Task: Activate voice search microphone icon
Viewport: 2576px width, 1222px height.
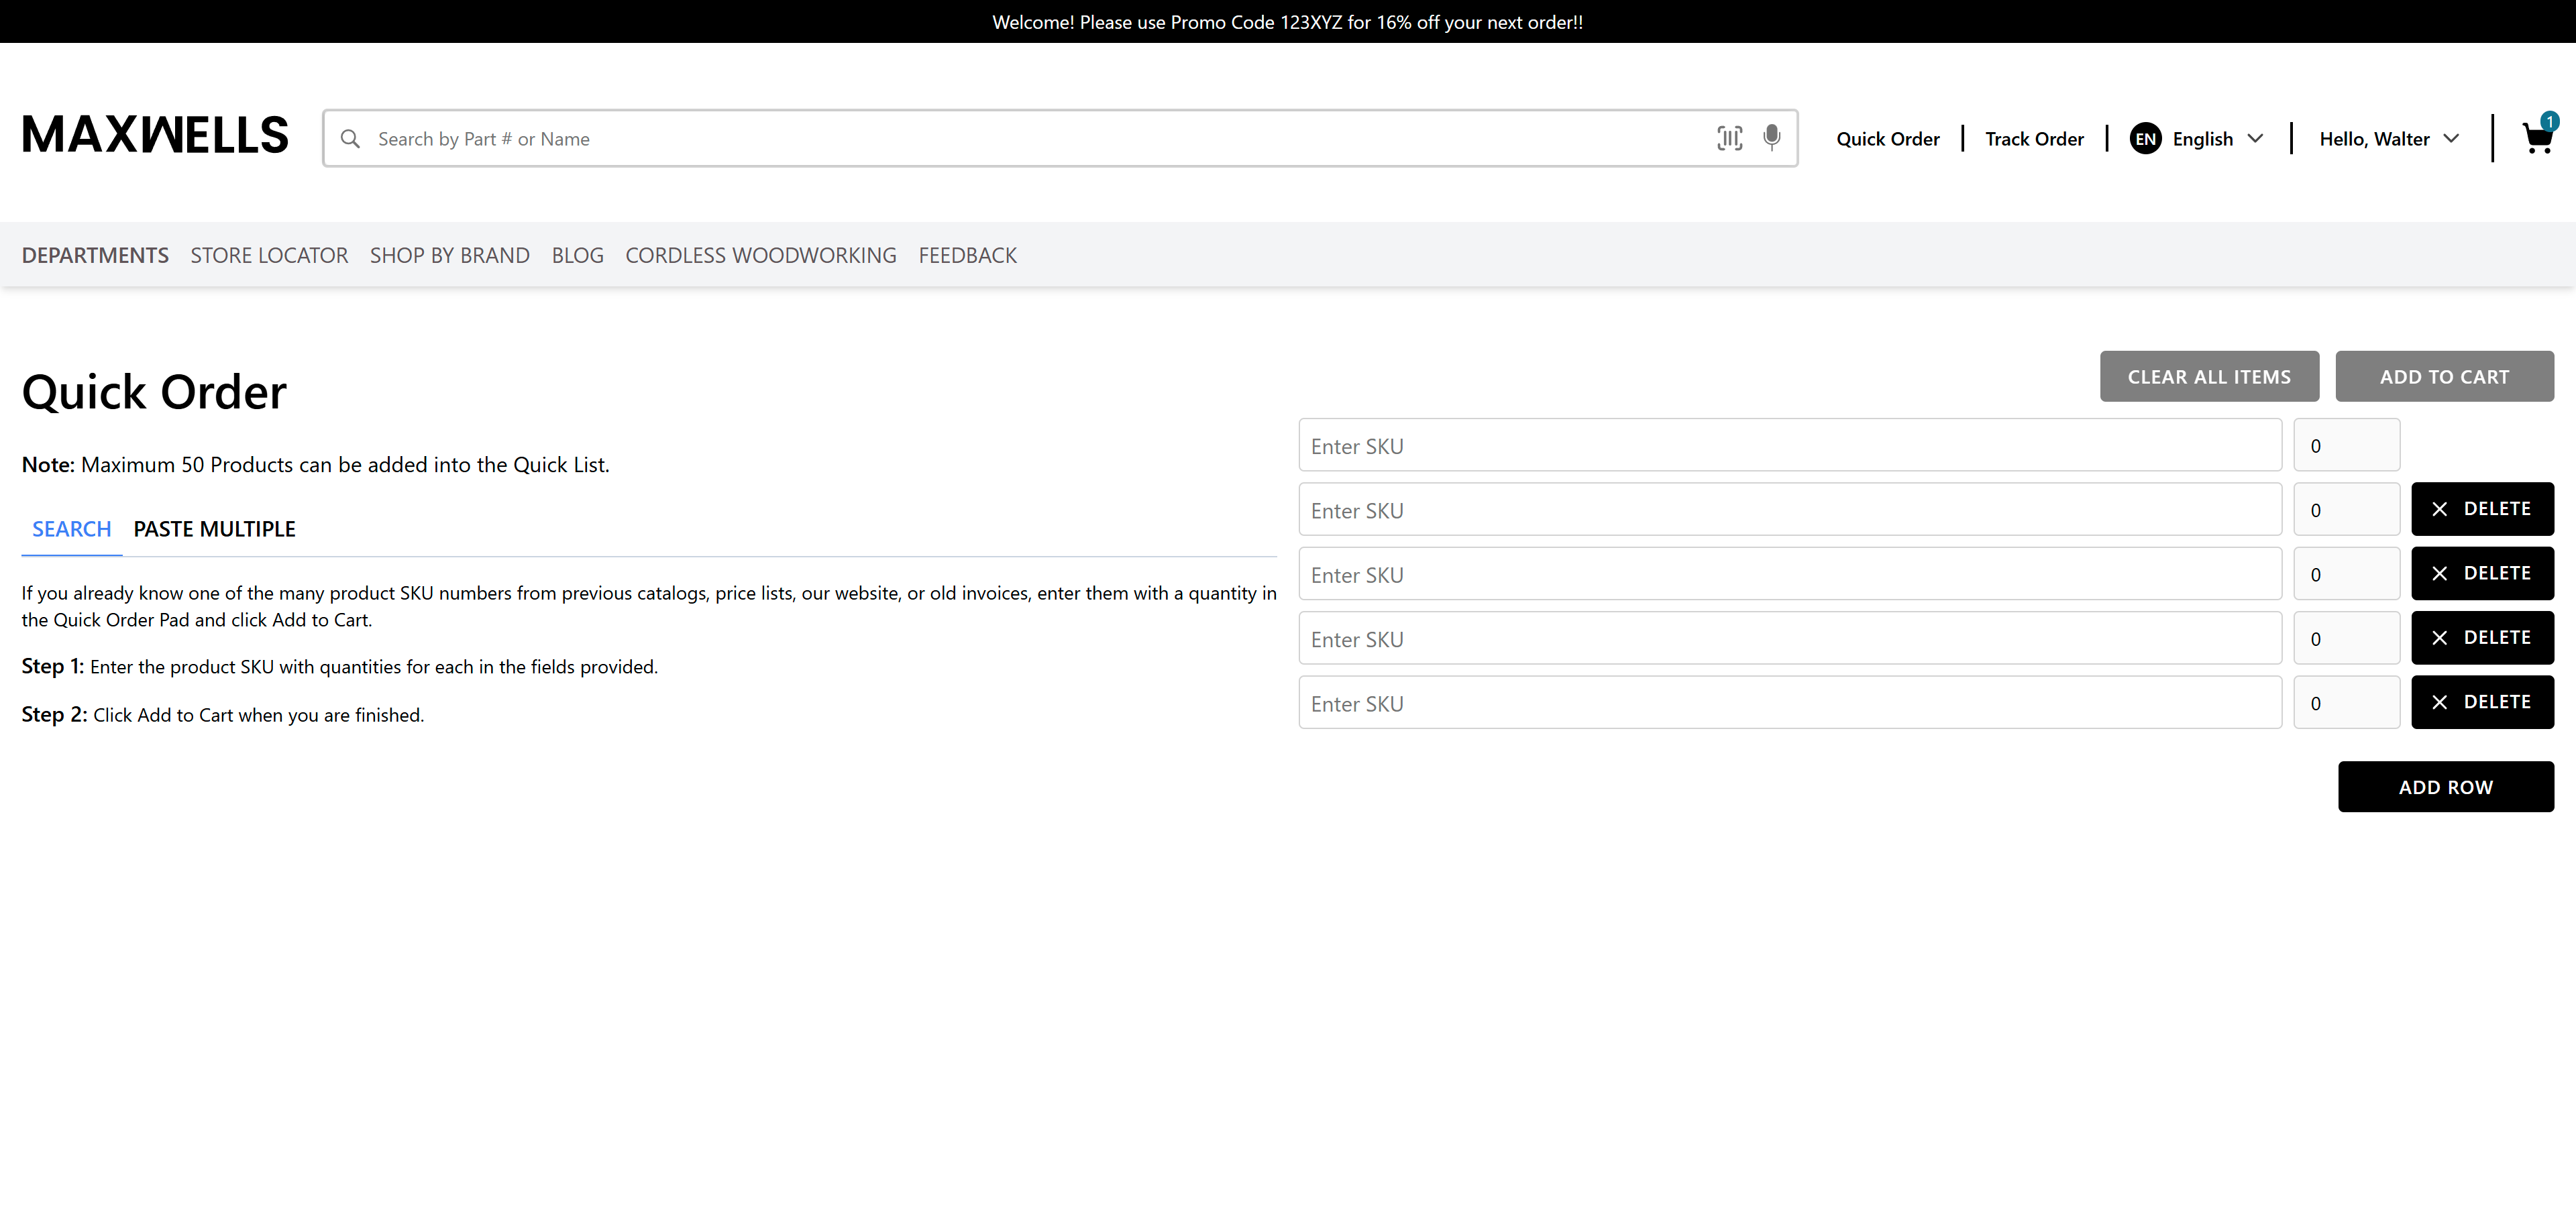Action: tap(1771, 137)
